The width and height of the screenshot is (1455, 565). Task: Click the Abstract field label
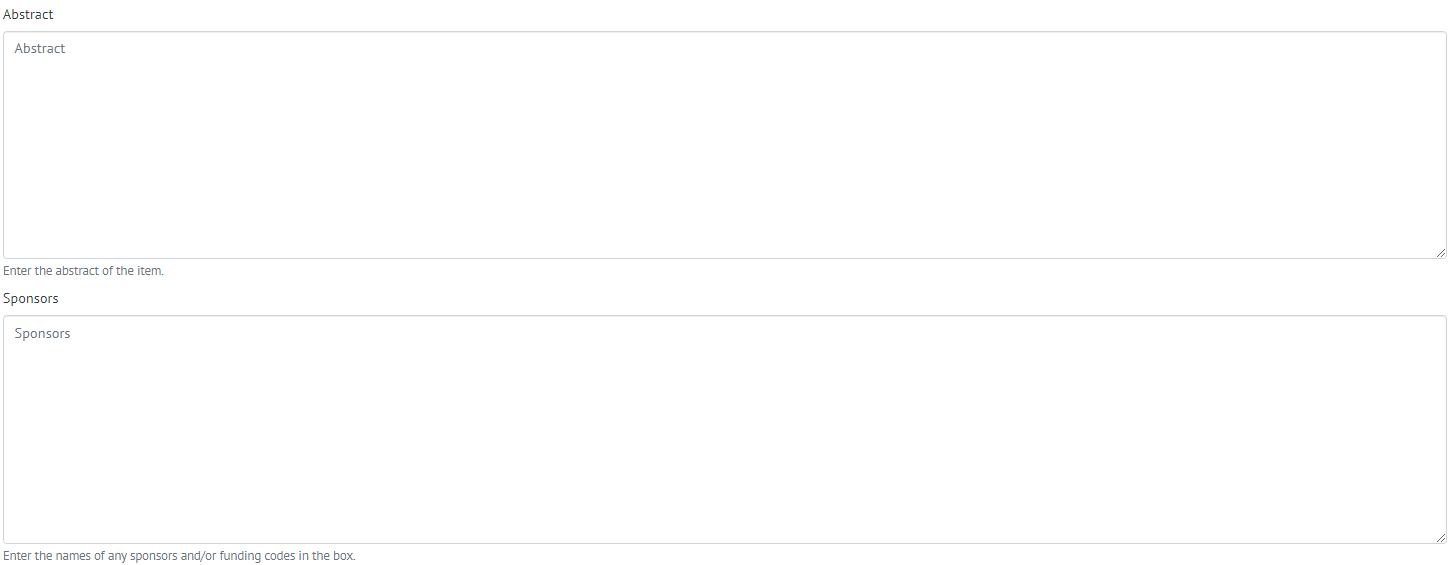pos(28,15)
